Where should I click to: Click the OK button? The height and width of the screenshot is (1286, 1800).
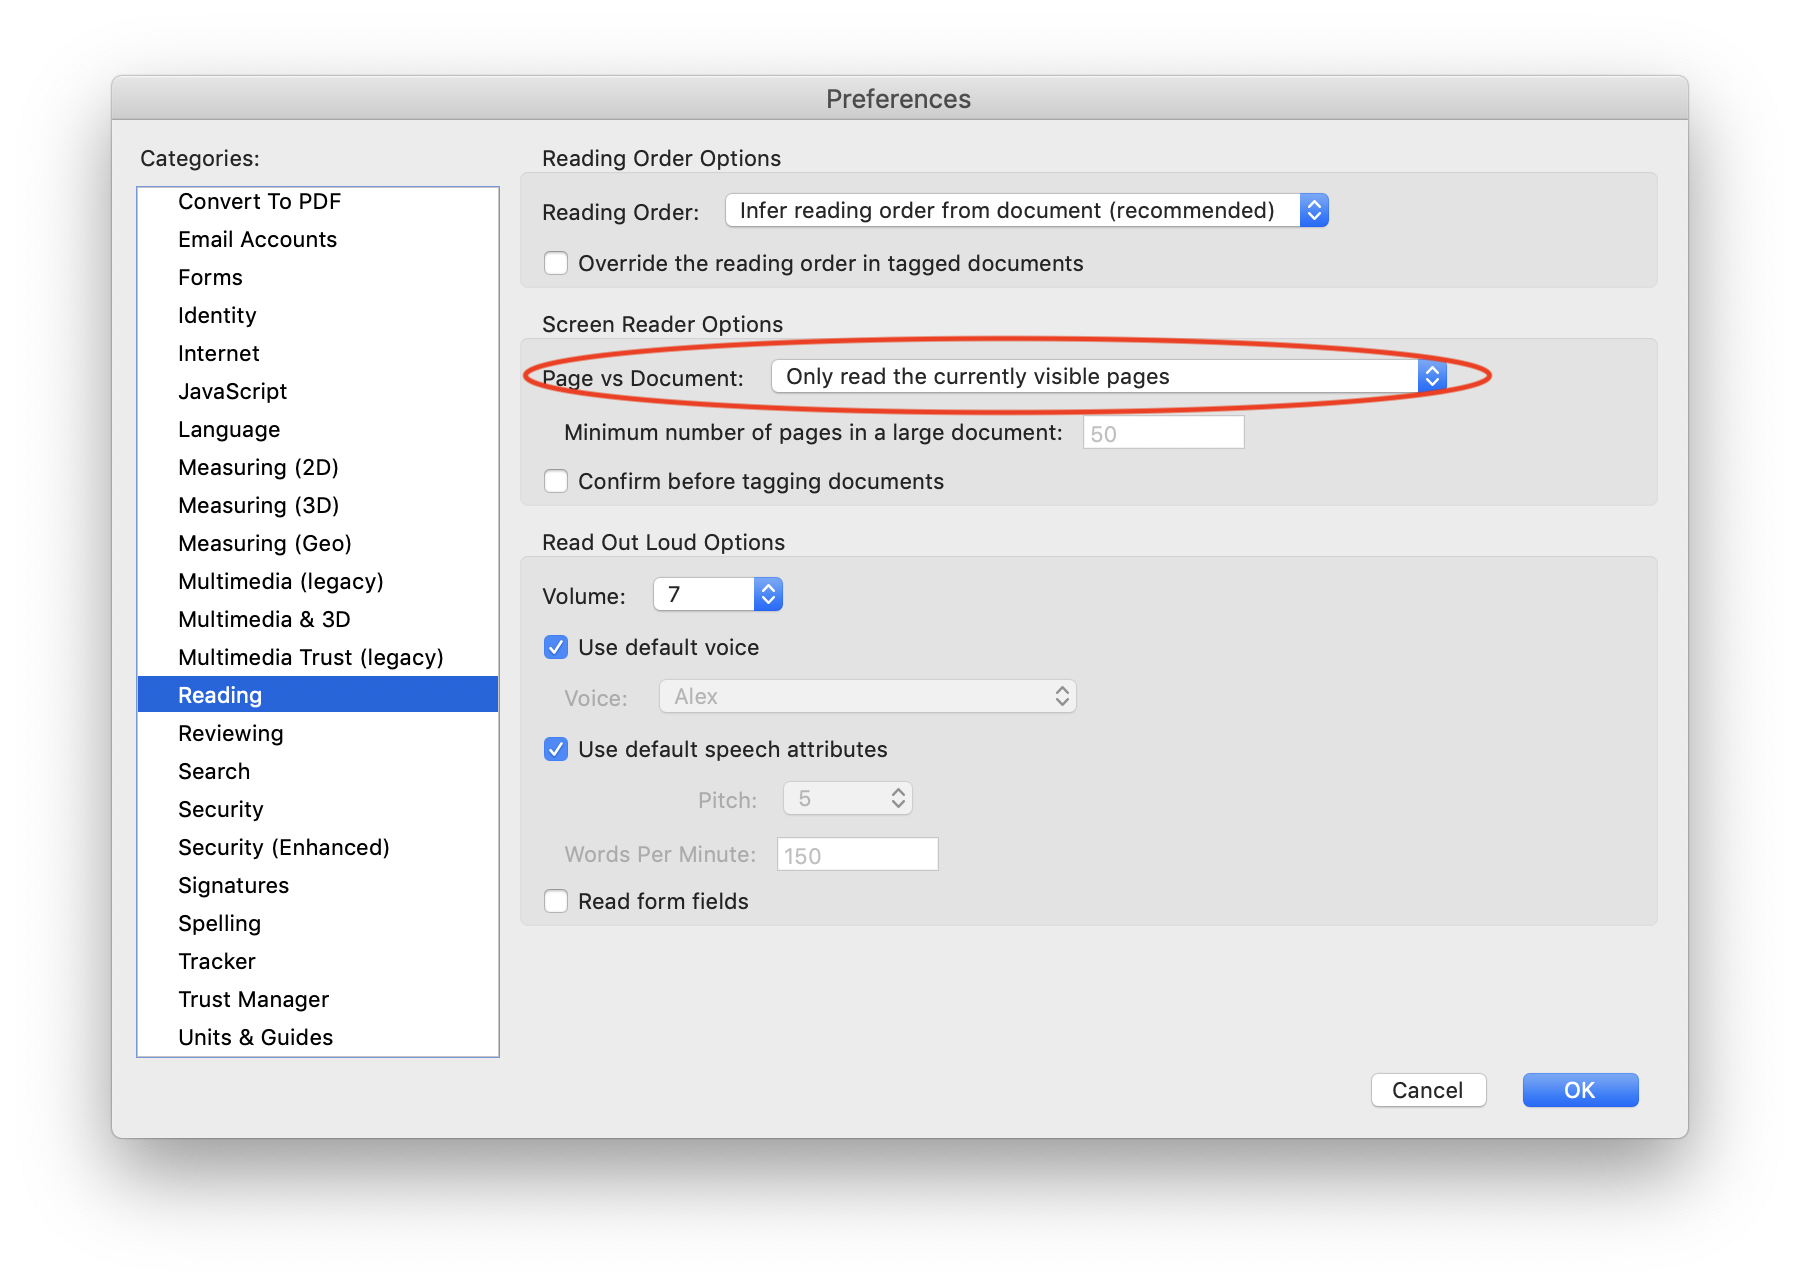pos(1580,1090)
